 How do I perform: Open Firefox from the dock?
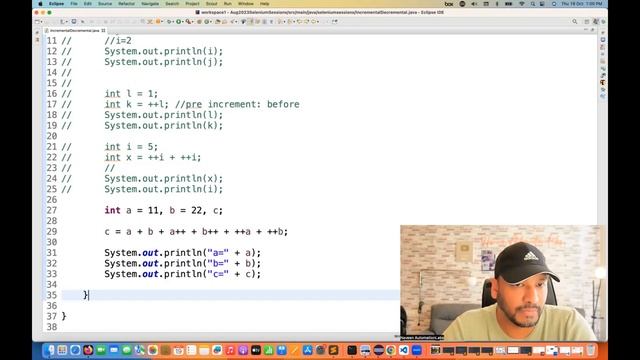pos(88,350)
